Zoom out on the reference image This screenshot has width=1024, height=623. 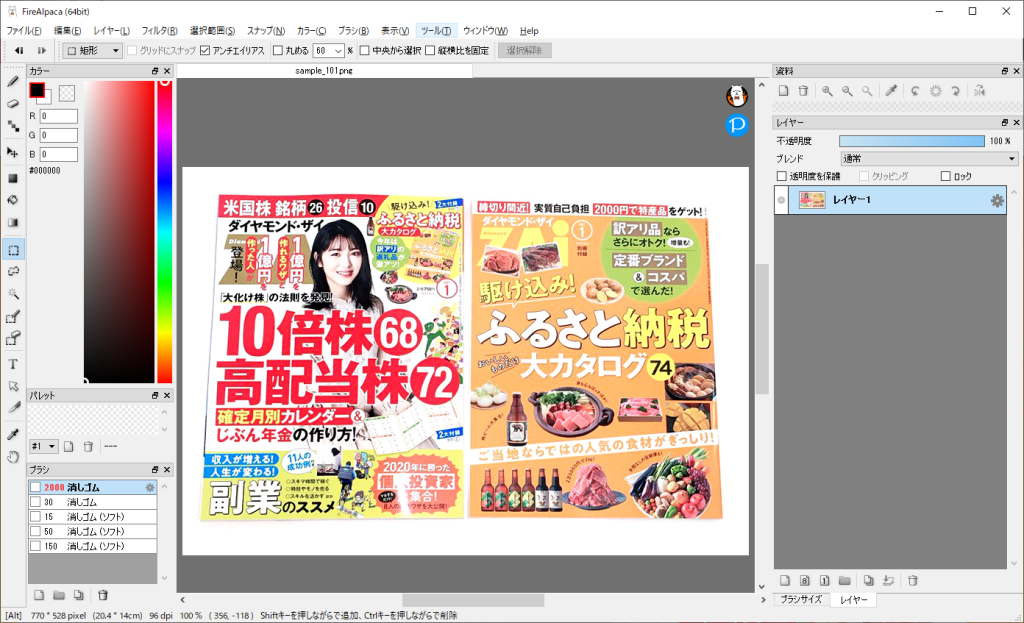tap(847, 91)
